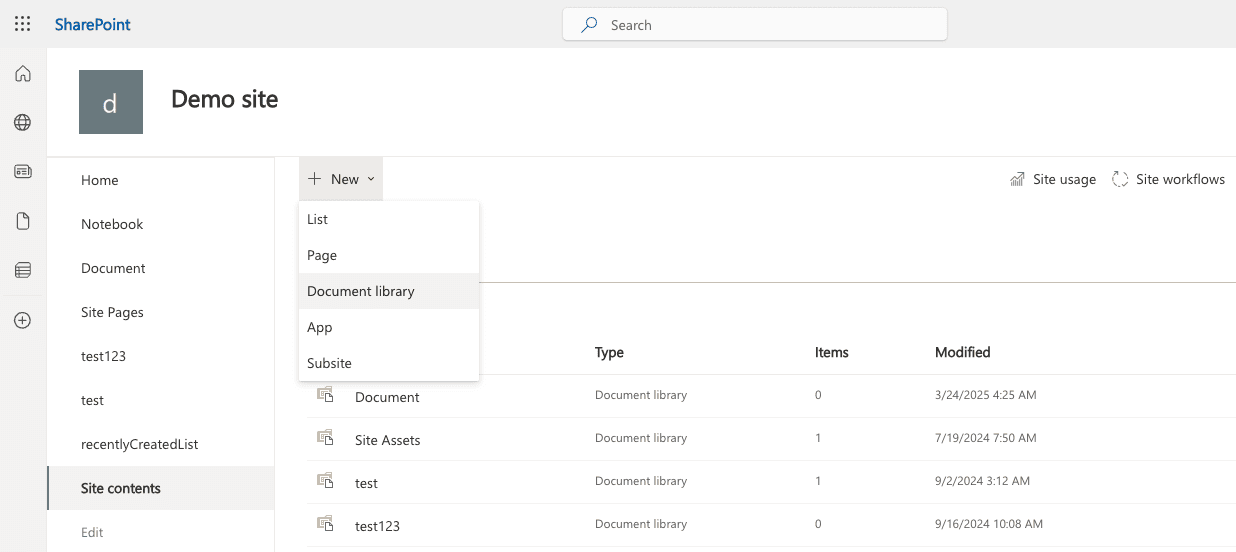Click the 9/16/2024 10:08 AM modified date
1236x552 pixels.
pos(989,523)
